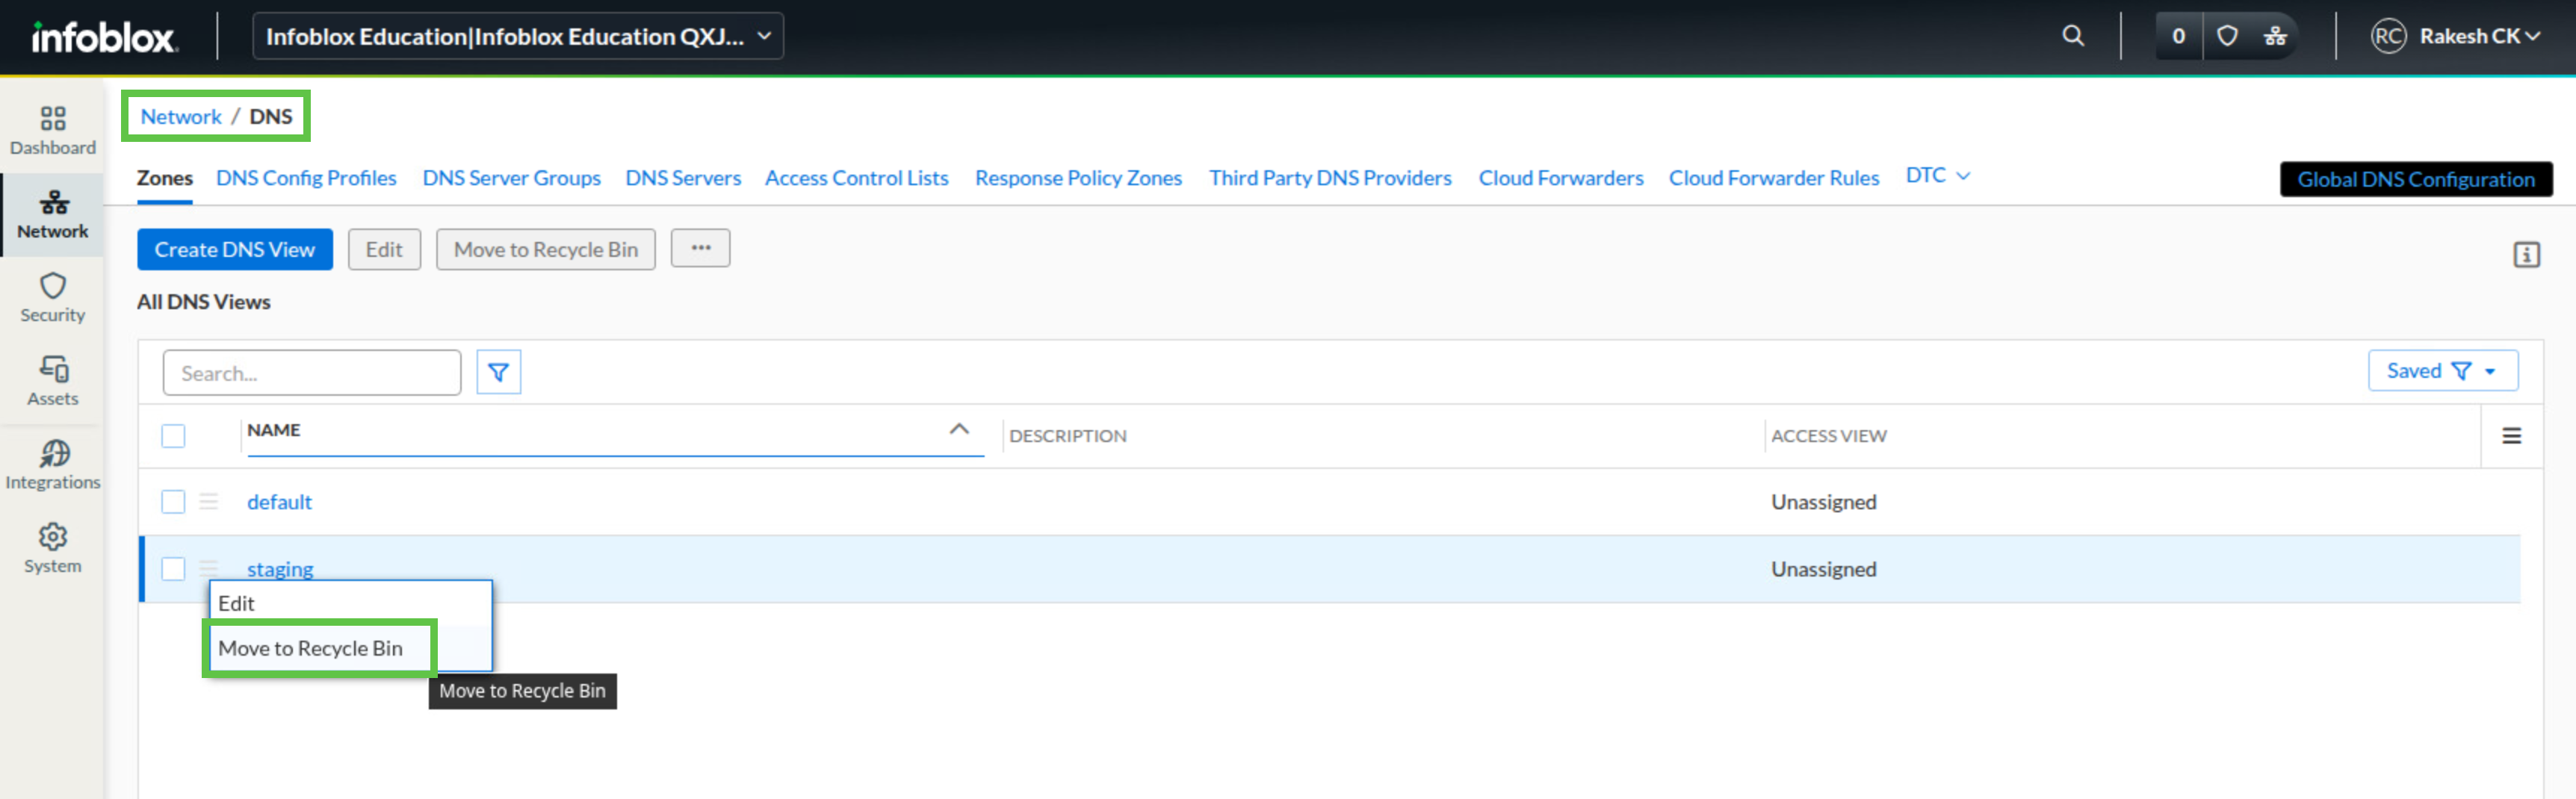Expand the DTC dropdown tab
This screenshot has height=799, width=2576.
(x=1937, y=175)
